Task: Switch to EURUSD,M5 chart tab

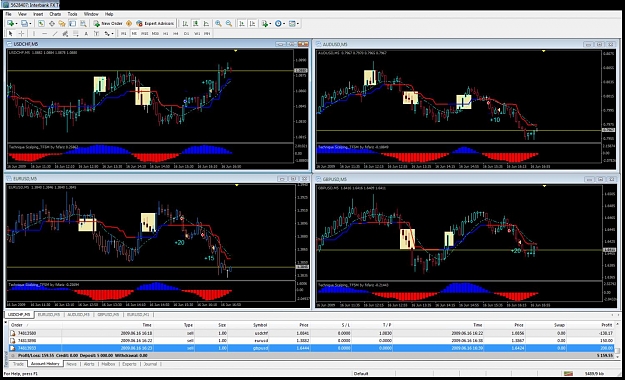Action: 49,315
